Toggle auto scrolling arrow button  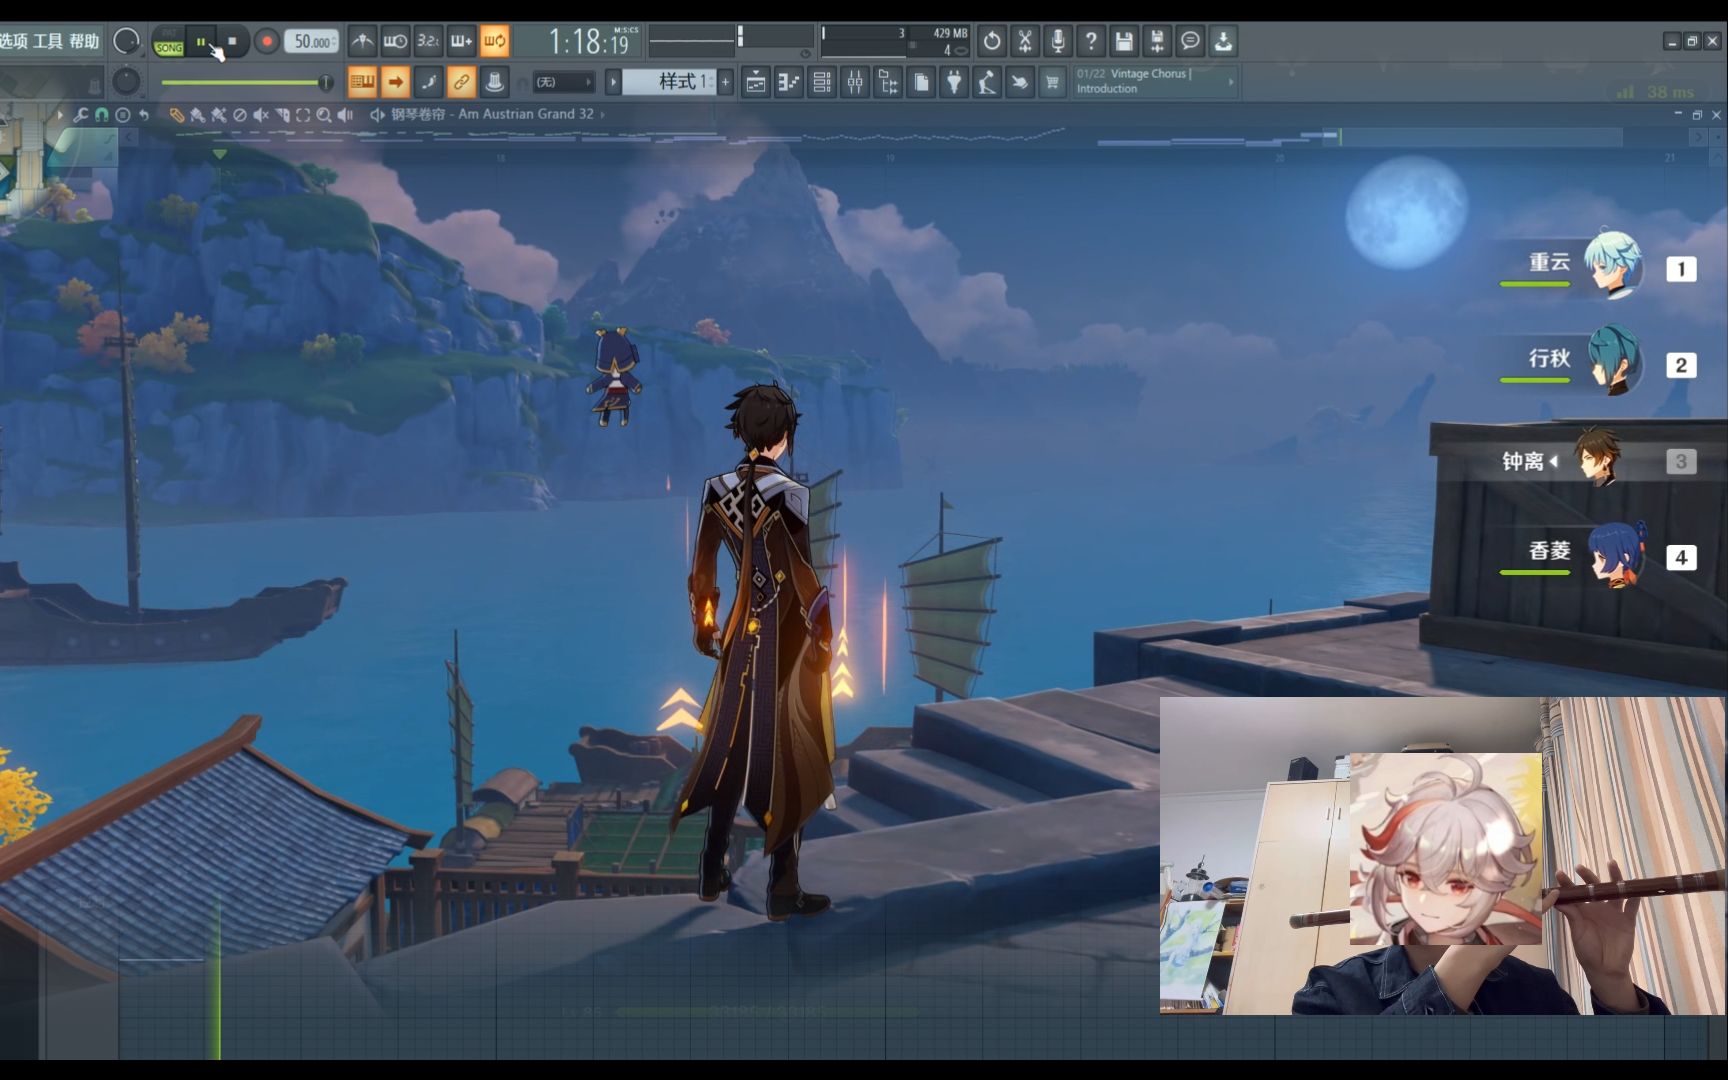tap(395, 82)
